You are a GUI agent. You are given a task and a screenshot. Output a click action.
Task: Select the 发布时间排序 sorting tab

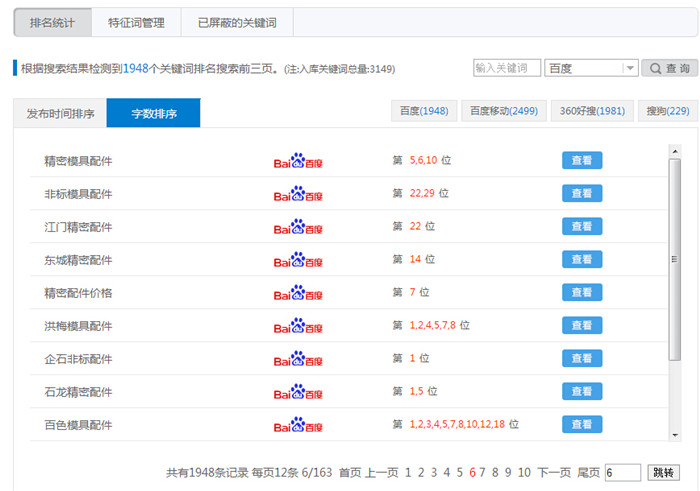tap(60, 114)
